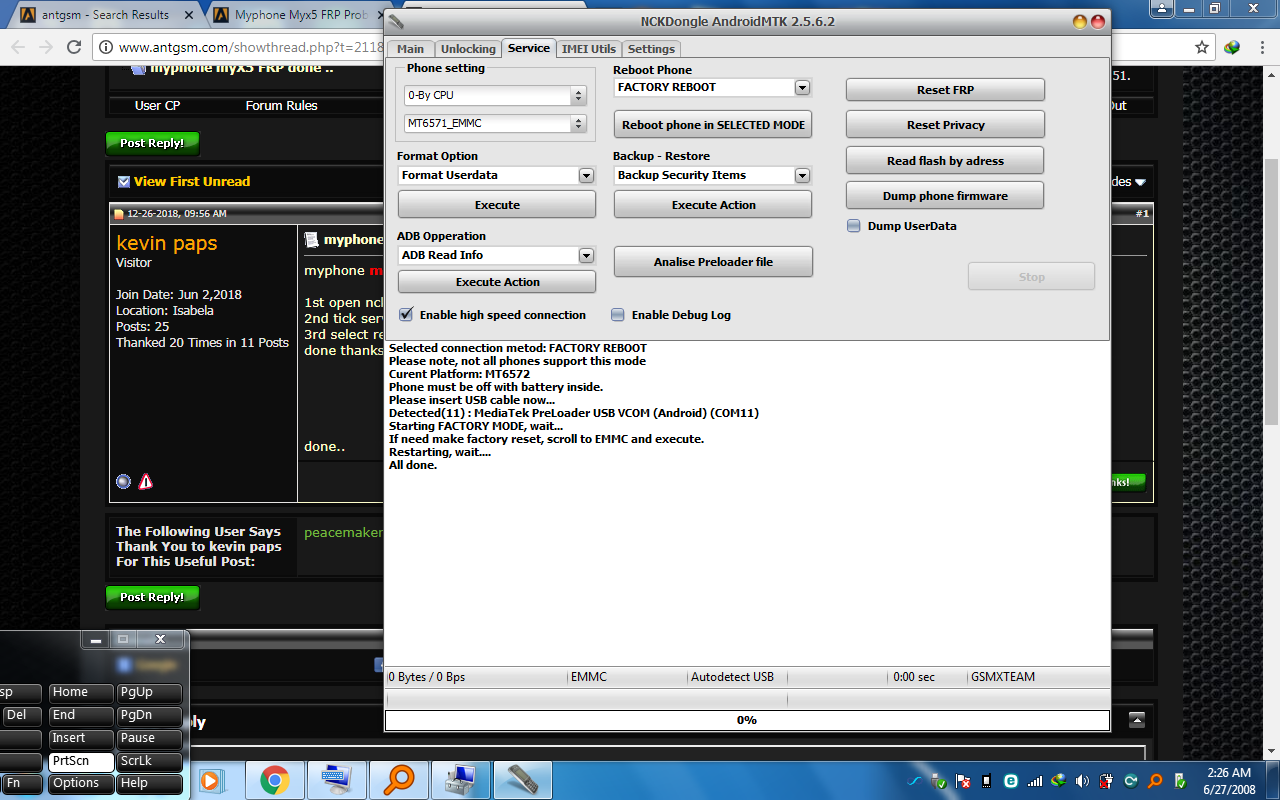Open the Forum Rules link
Screen dimensions: 1280x800
click(281, 105)
